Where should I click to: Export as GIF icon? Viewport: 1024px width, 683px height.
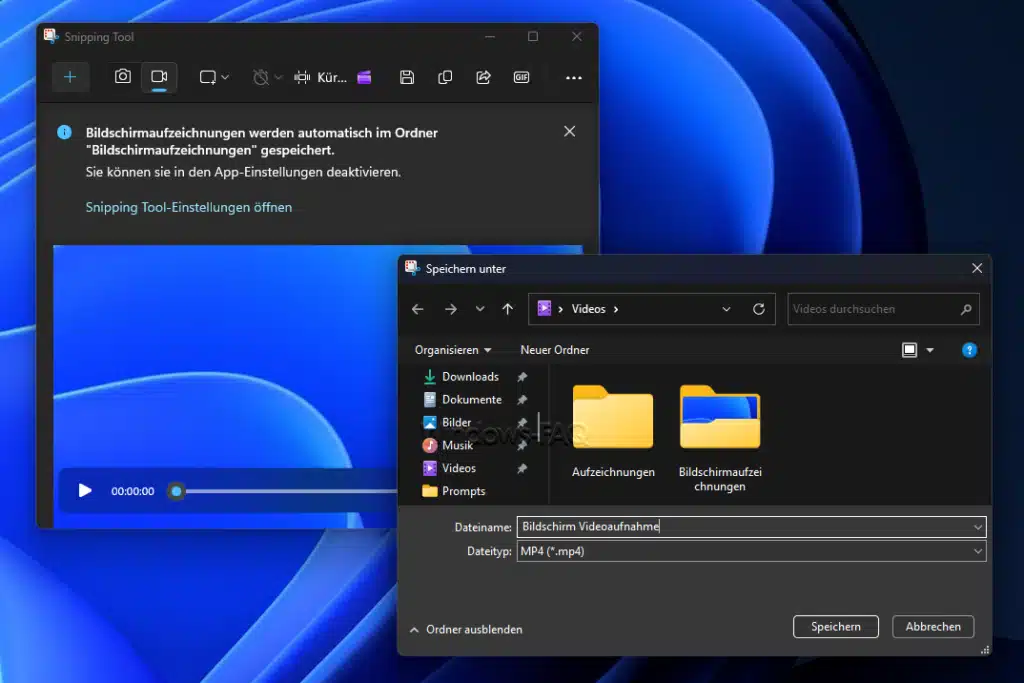point(521,77)
